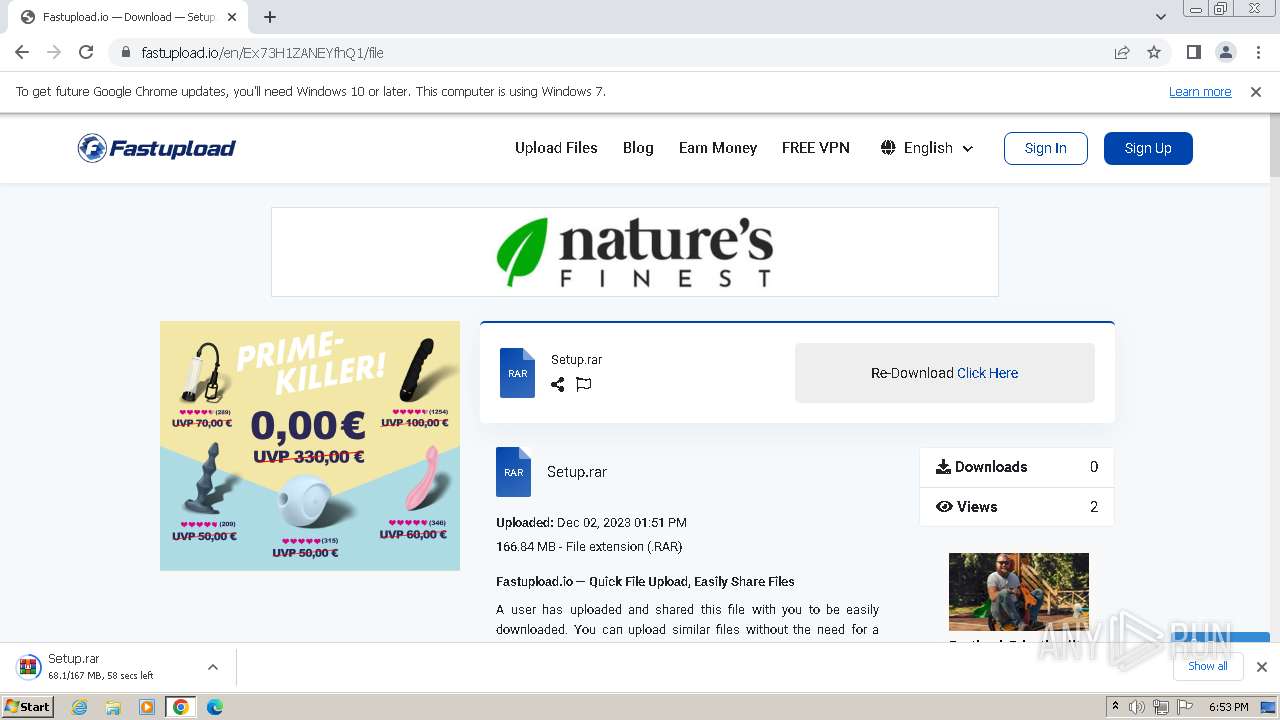Open the Windows Start menu
Screen dimensions: 1280x720
(28, 707)
